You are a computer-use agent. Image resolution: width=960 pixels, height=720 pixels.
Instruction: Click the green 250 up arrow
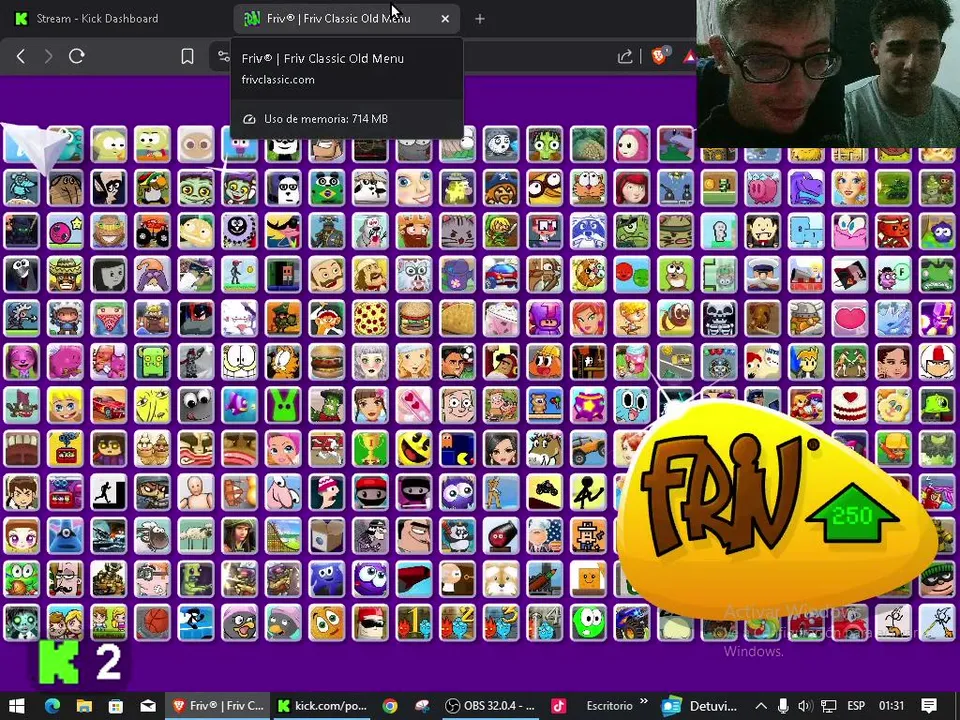852,513
